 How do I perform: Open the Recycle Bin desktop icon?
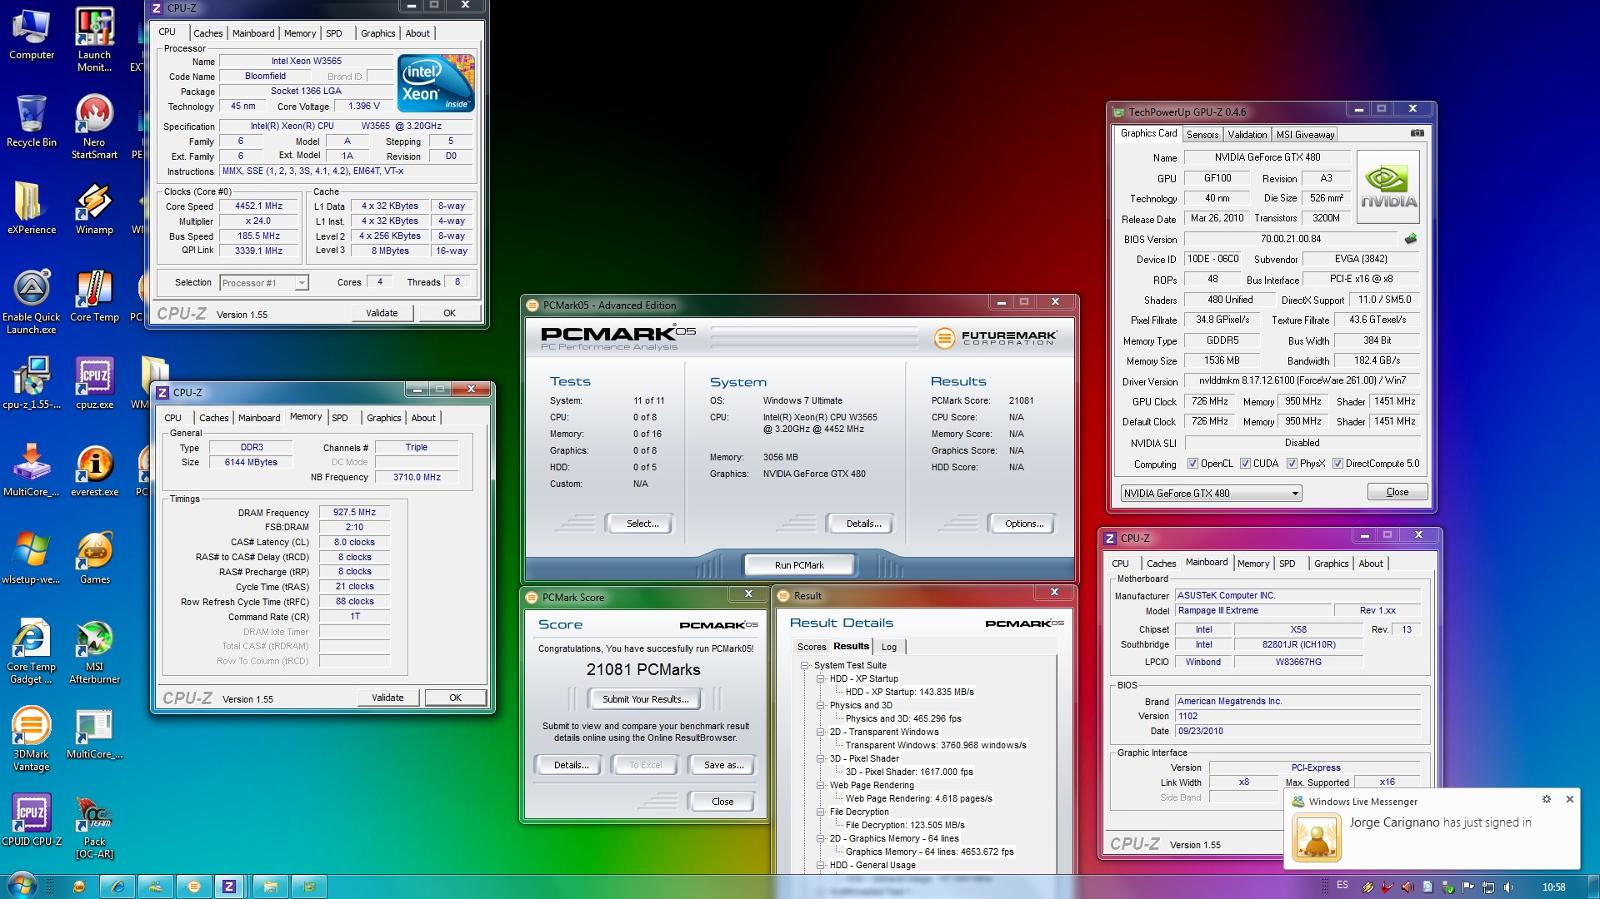point(31,122)
